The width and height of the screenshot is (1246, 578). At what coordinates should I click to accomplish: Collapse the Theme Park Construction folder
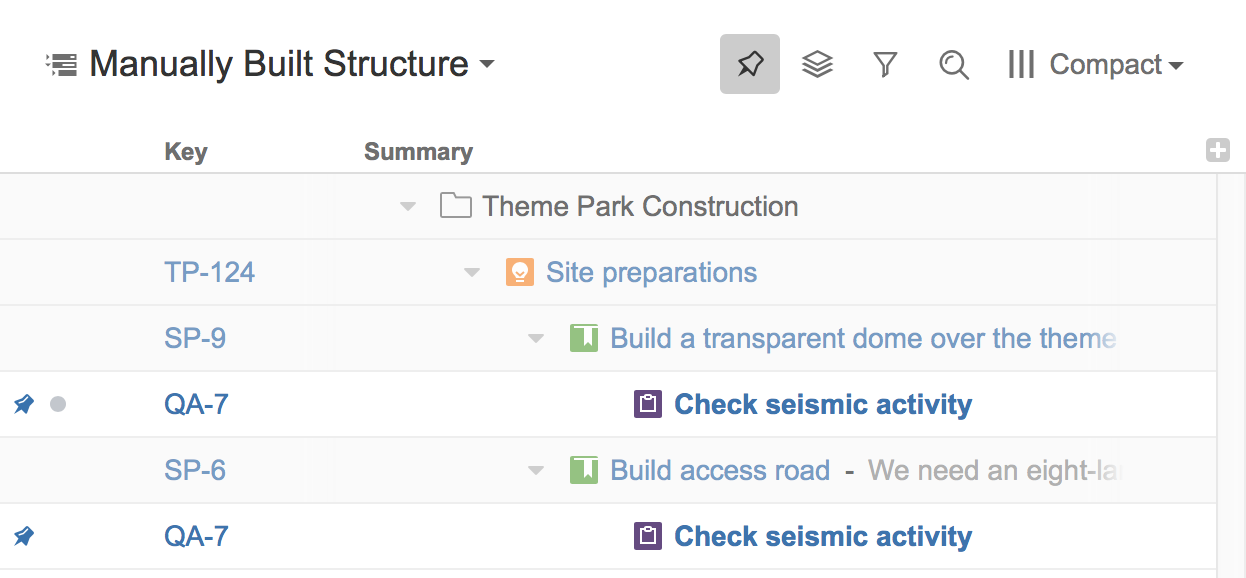tap(407, 207)
